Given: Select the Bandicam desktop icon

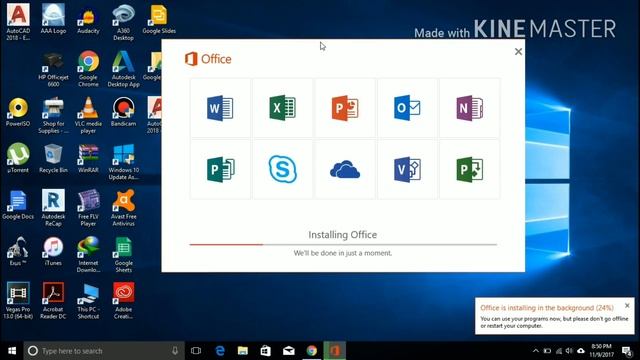Looking at the screenshot, I should [123, 111].
